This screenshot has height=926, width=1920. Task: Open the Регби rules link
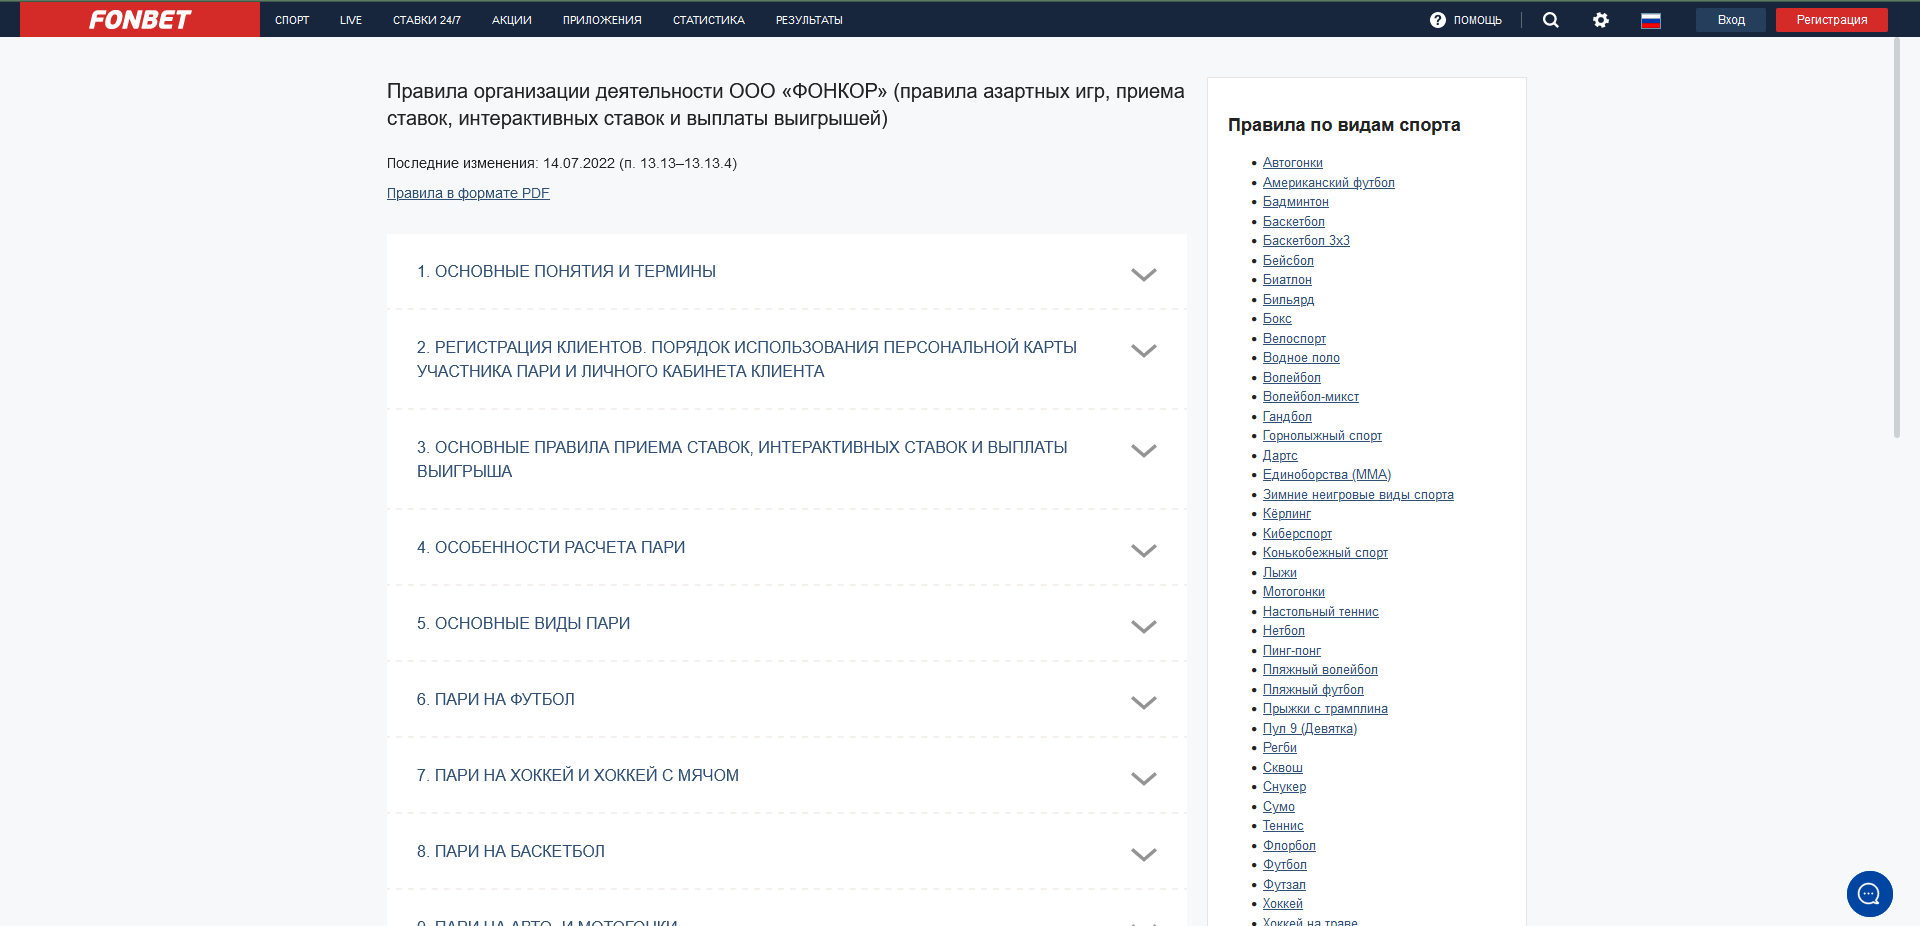(1279, 748)
